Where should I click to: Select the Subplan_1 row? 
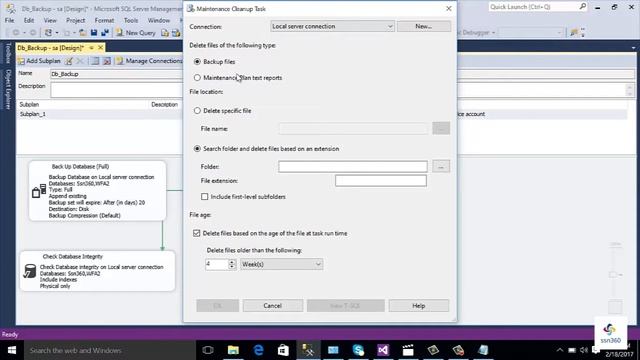100,114
